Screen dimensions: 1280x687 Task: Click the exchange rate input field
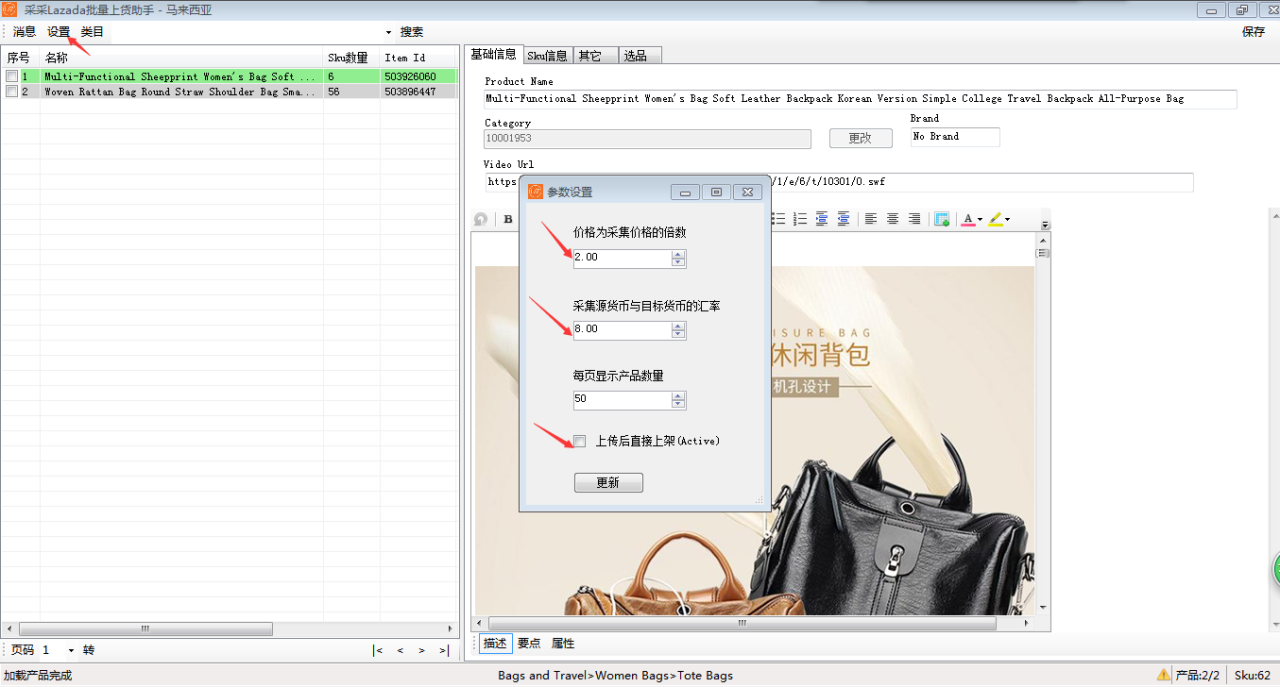(621, 329)
